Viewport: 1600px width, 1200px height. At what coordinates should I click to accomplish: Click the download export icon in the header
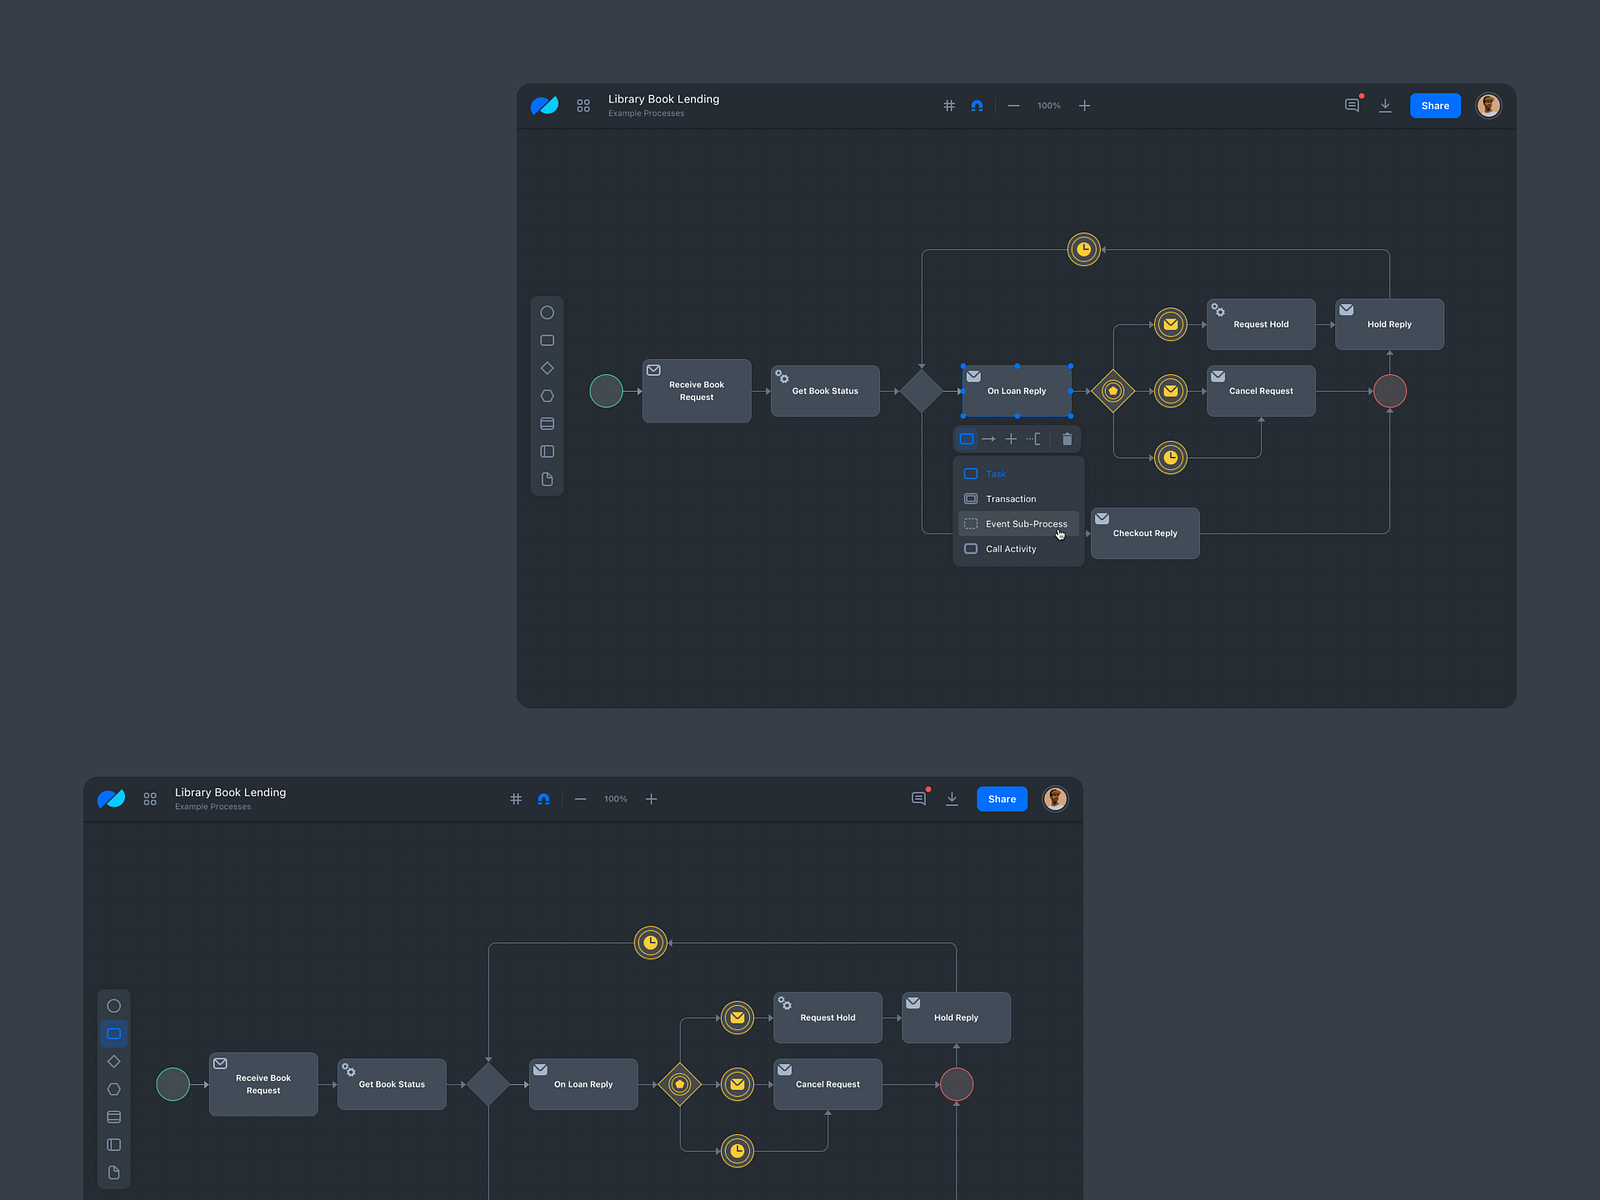(x=1386, y=105)
